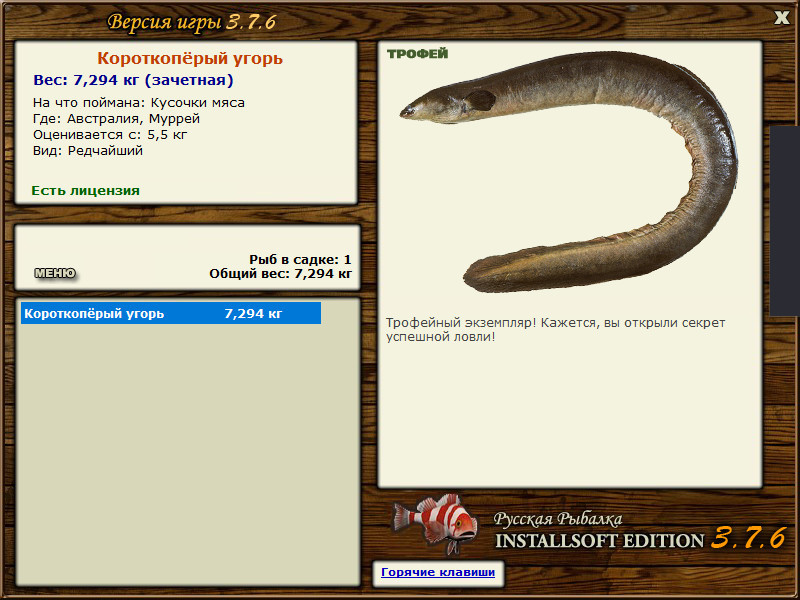Click the 7,294 кг value in list row

click(253, 313)
